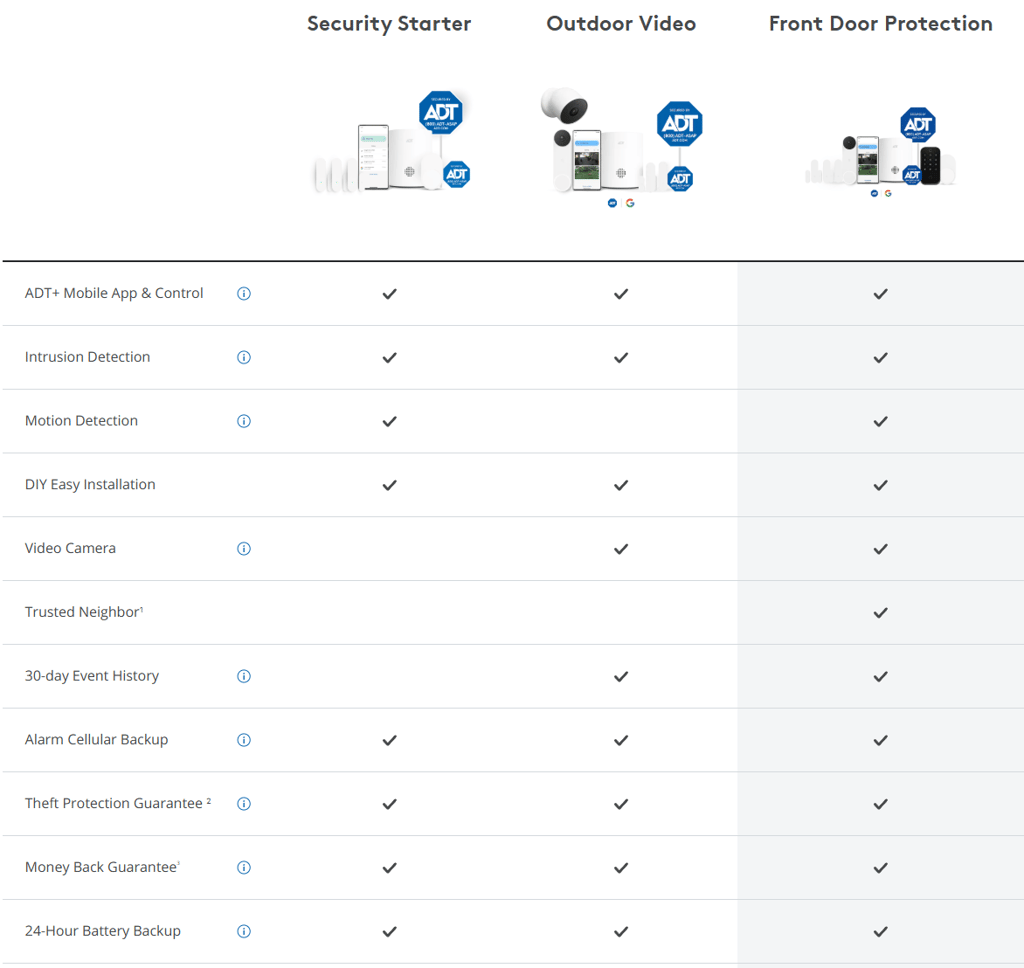Click the Security Starter product image
This screenshot has height=968, width=1024.
click(x=391, y=143)
